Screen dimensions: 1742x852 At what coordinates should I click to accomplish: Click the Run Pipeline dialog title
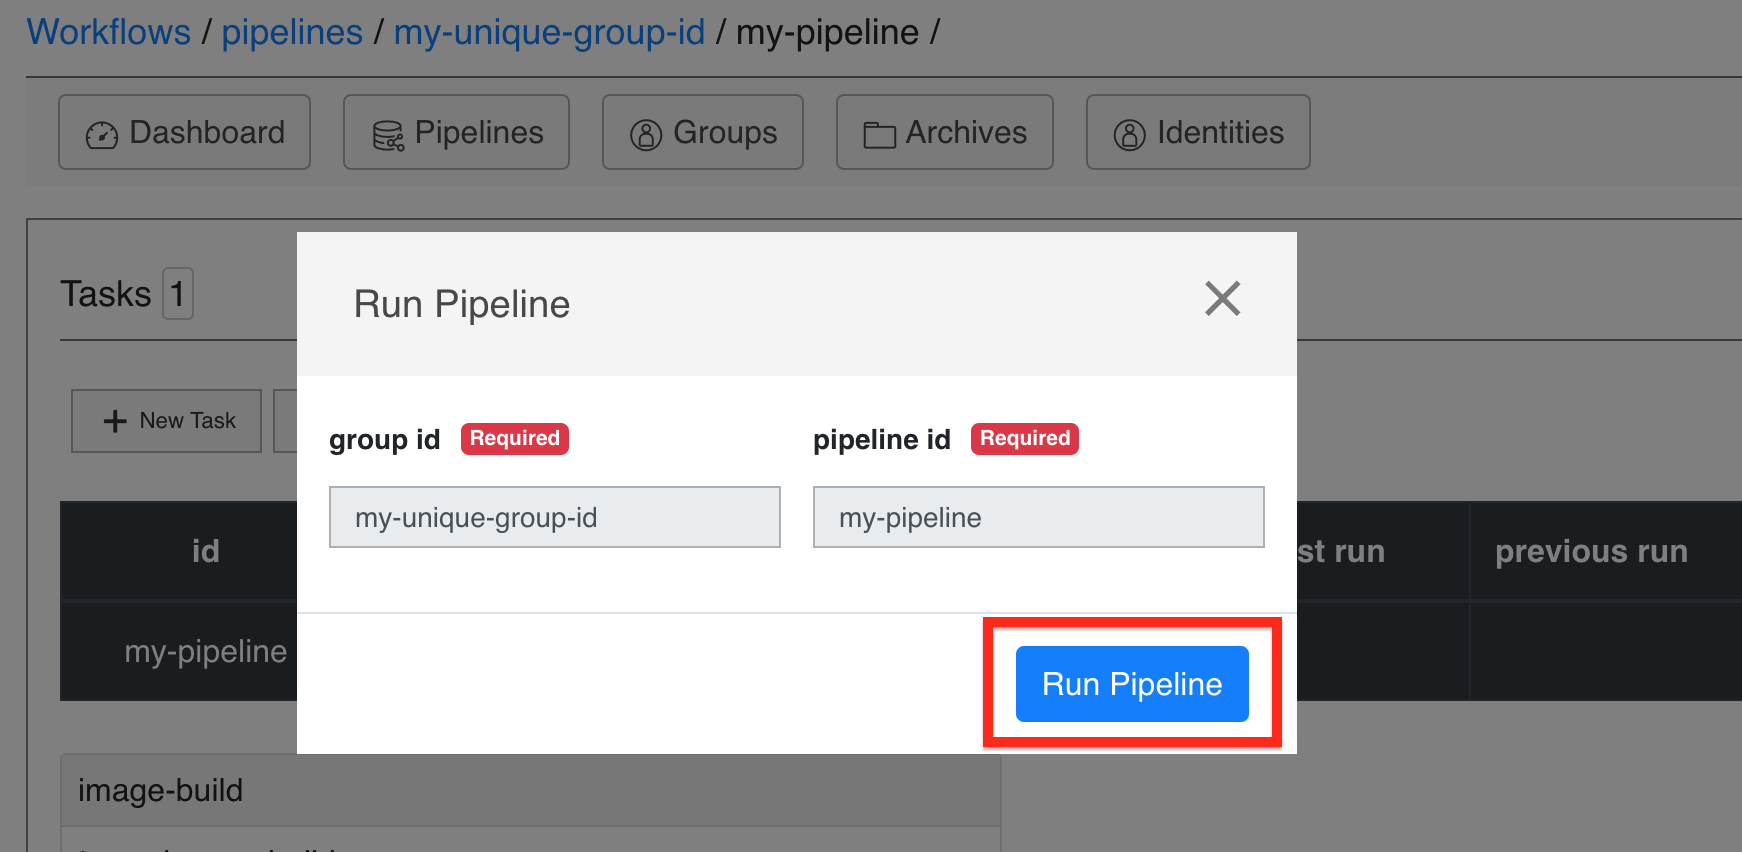[462, 304]
